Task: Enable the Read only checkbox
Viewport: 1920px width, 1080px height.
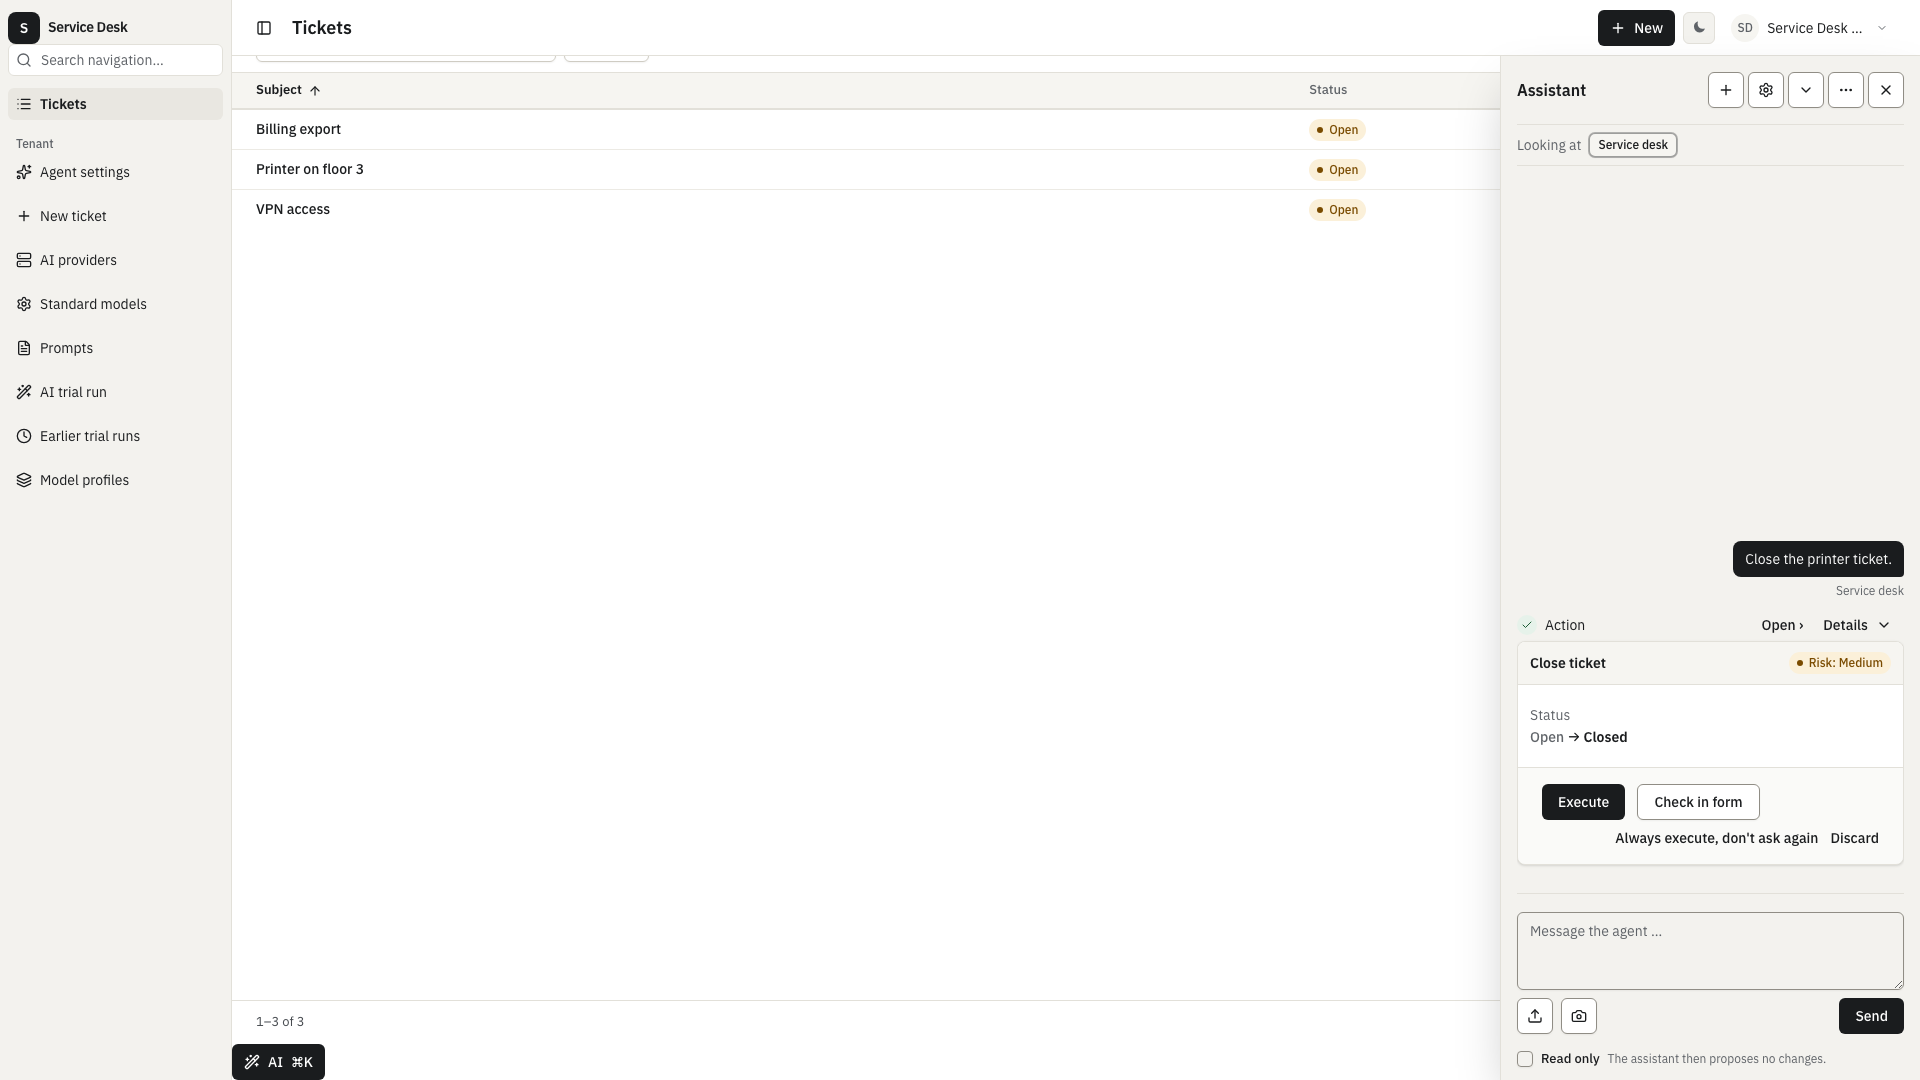Action: pos(1525,1059)
